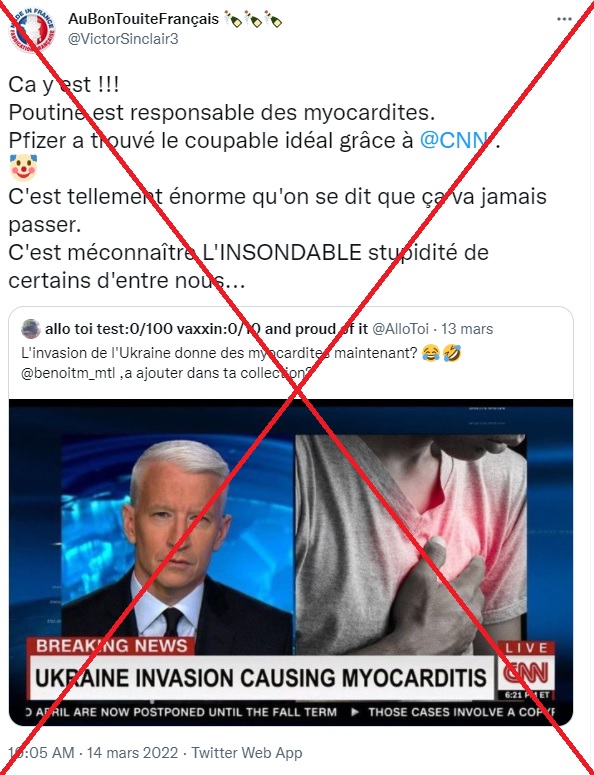The image size is (594, 775).
Task: Open the embedded CNN screenshot image
Action: 291,562
